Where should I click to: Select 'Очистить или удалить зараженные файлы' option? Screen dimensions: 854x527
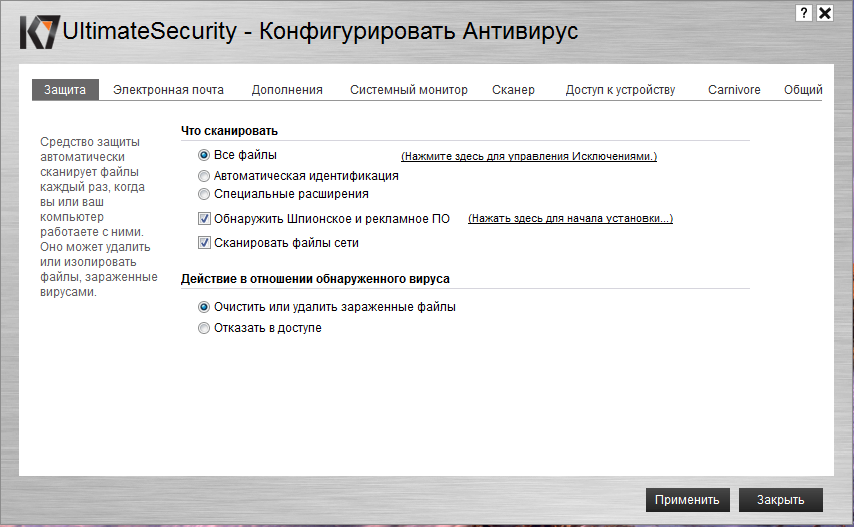click(x=204, y=308)
